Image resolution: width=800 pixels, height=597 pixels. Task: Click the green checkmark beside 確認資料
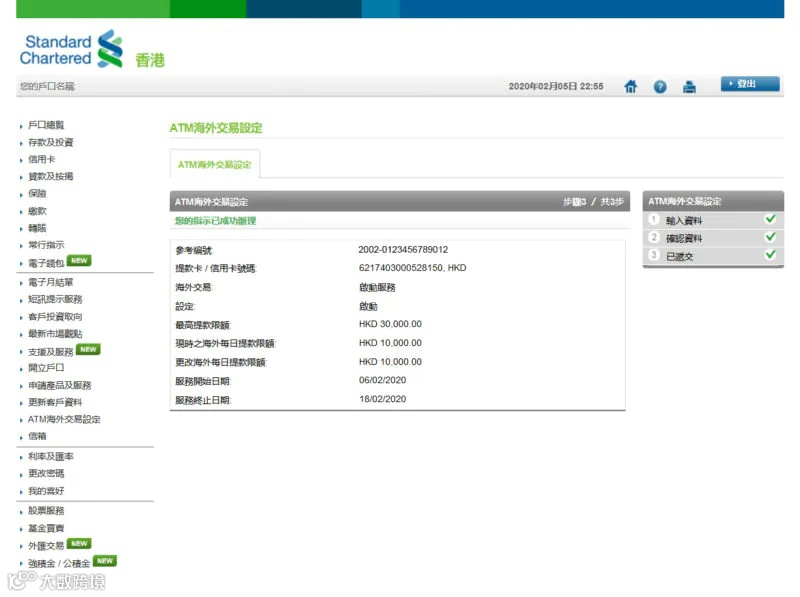coord(770,237)
